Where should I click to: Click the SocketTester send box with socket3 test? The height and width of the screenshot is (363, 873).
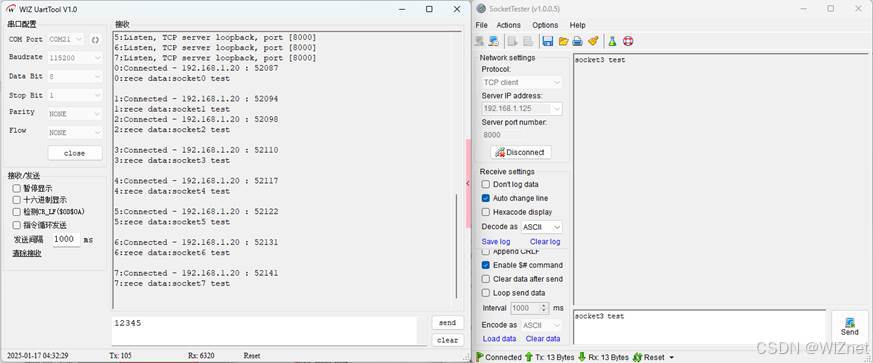pos(699,327)
